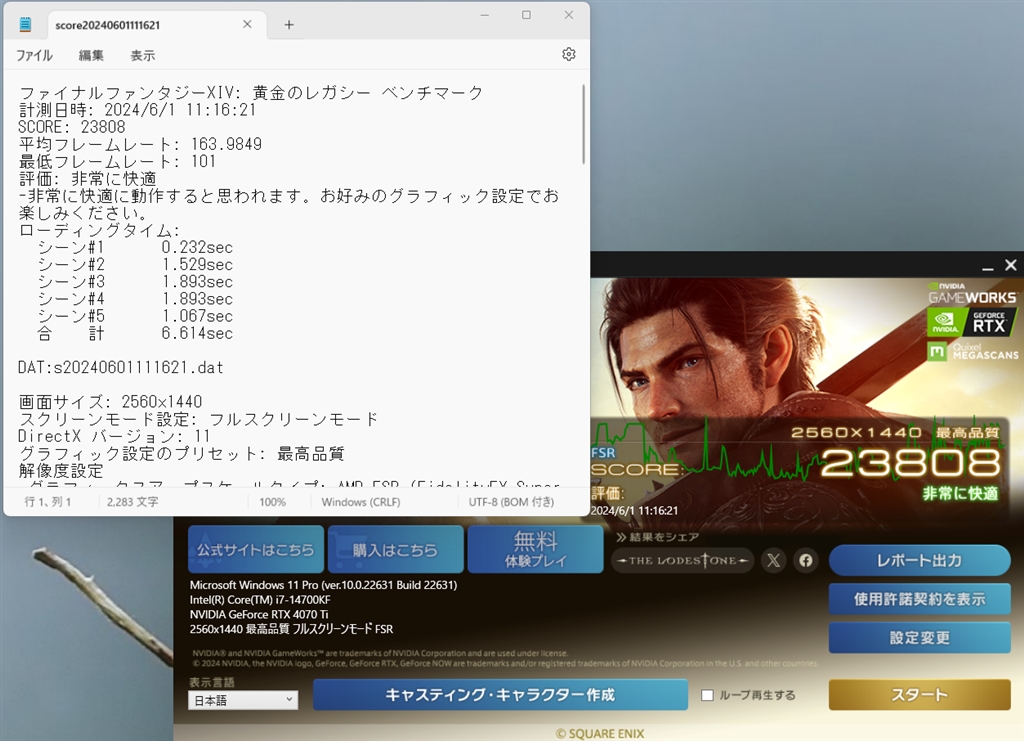1024x741 pixels.
Task: Click the シーン#1 0.232sec row
Action: [x=135, y=247]
